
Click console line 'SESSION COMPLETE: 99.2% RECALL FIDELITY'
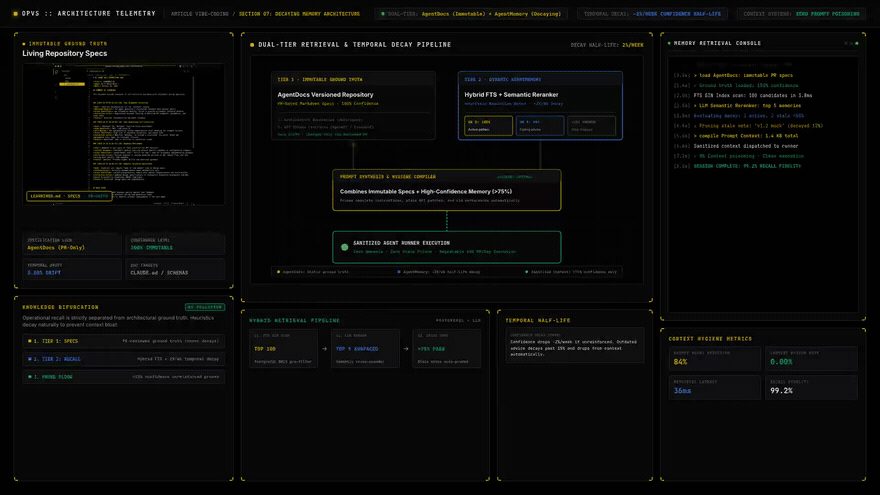click(x=747, y=166)
